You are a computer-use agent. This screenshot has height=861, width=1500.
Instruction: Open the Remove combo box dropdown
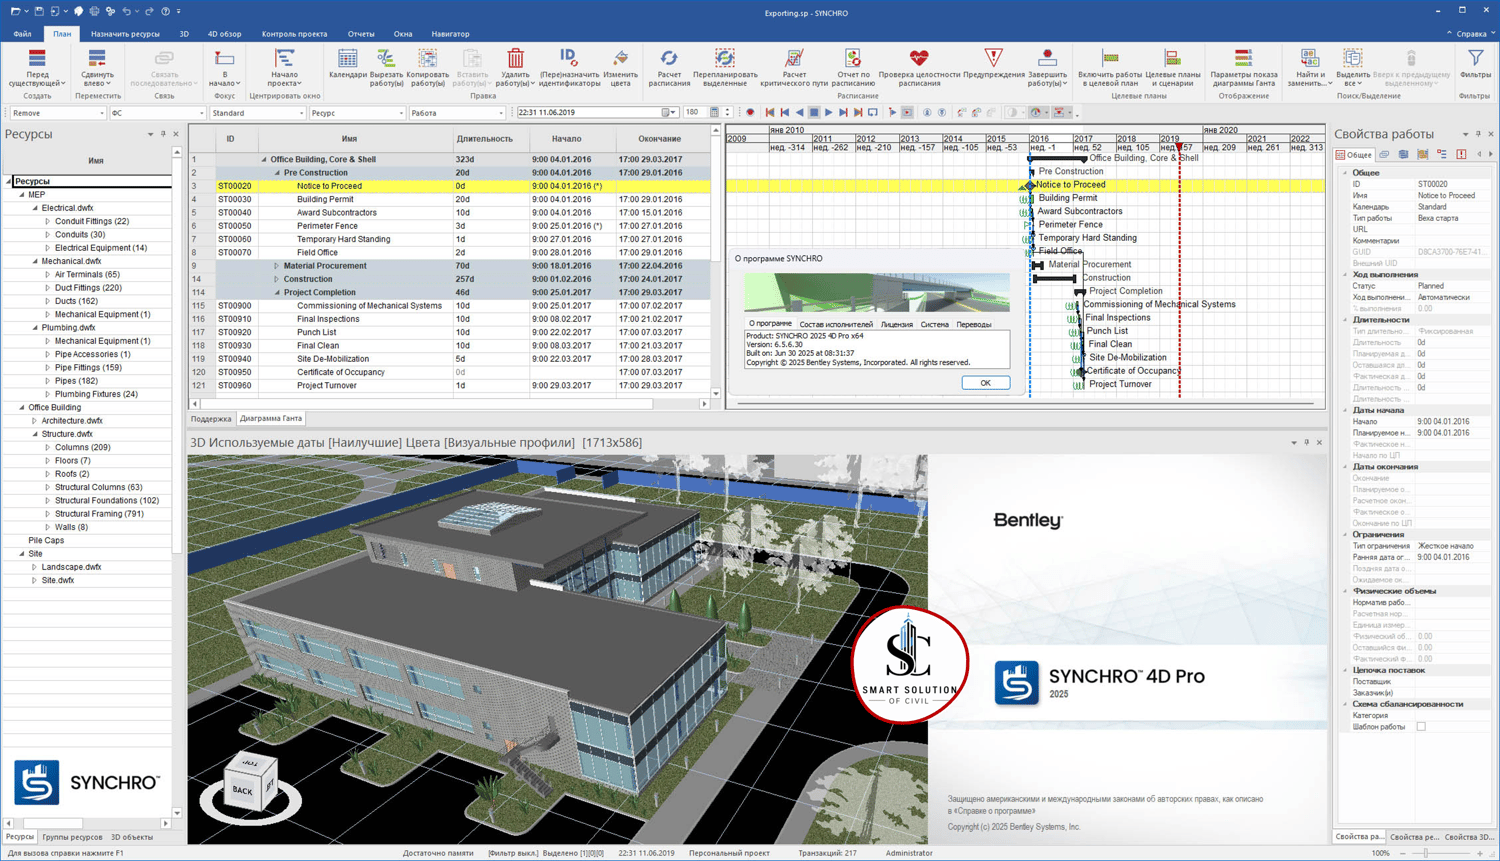pos(101,113)
